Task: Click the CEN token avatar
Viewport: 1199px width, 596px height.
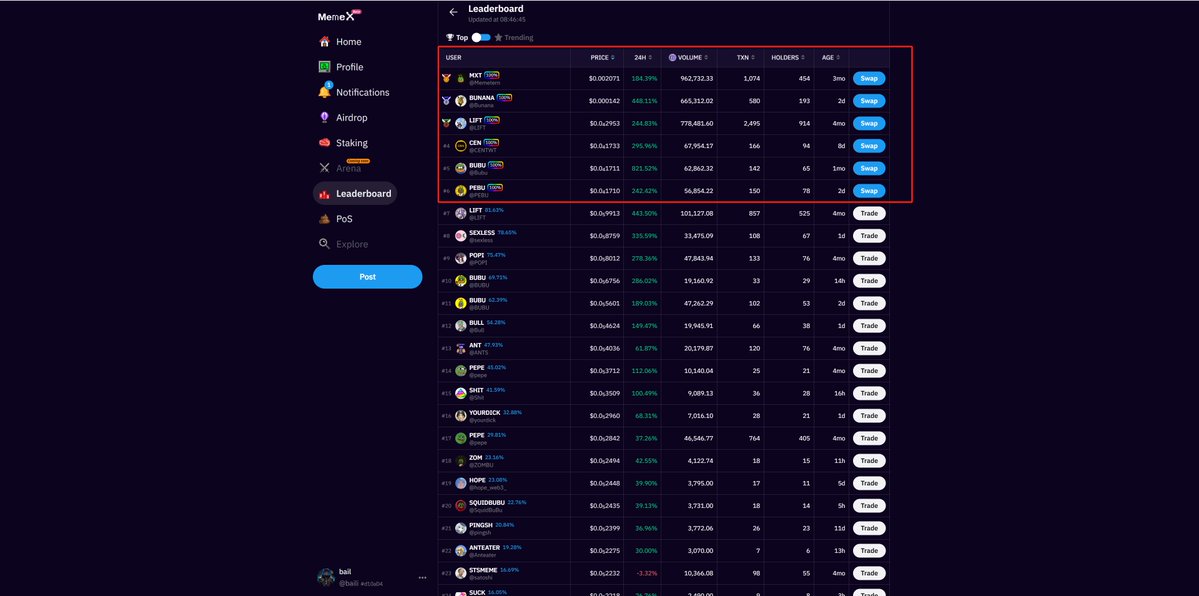Action: 460,145
